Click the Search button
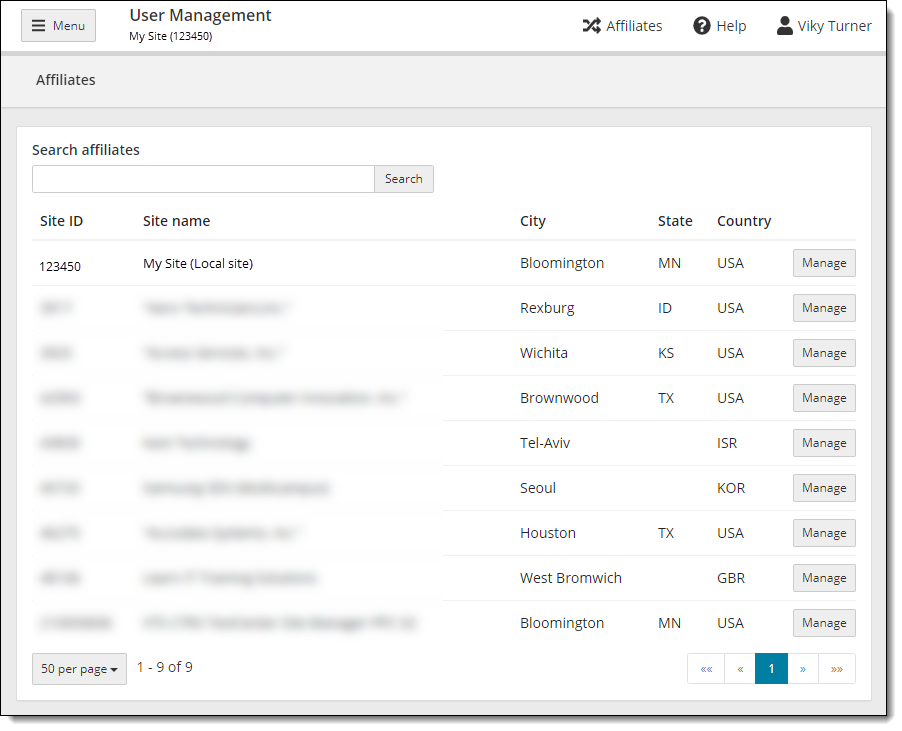This screenshot has width=902, height=731. [x=403, y=179]
